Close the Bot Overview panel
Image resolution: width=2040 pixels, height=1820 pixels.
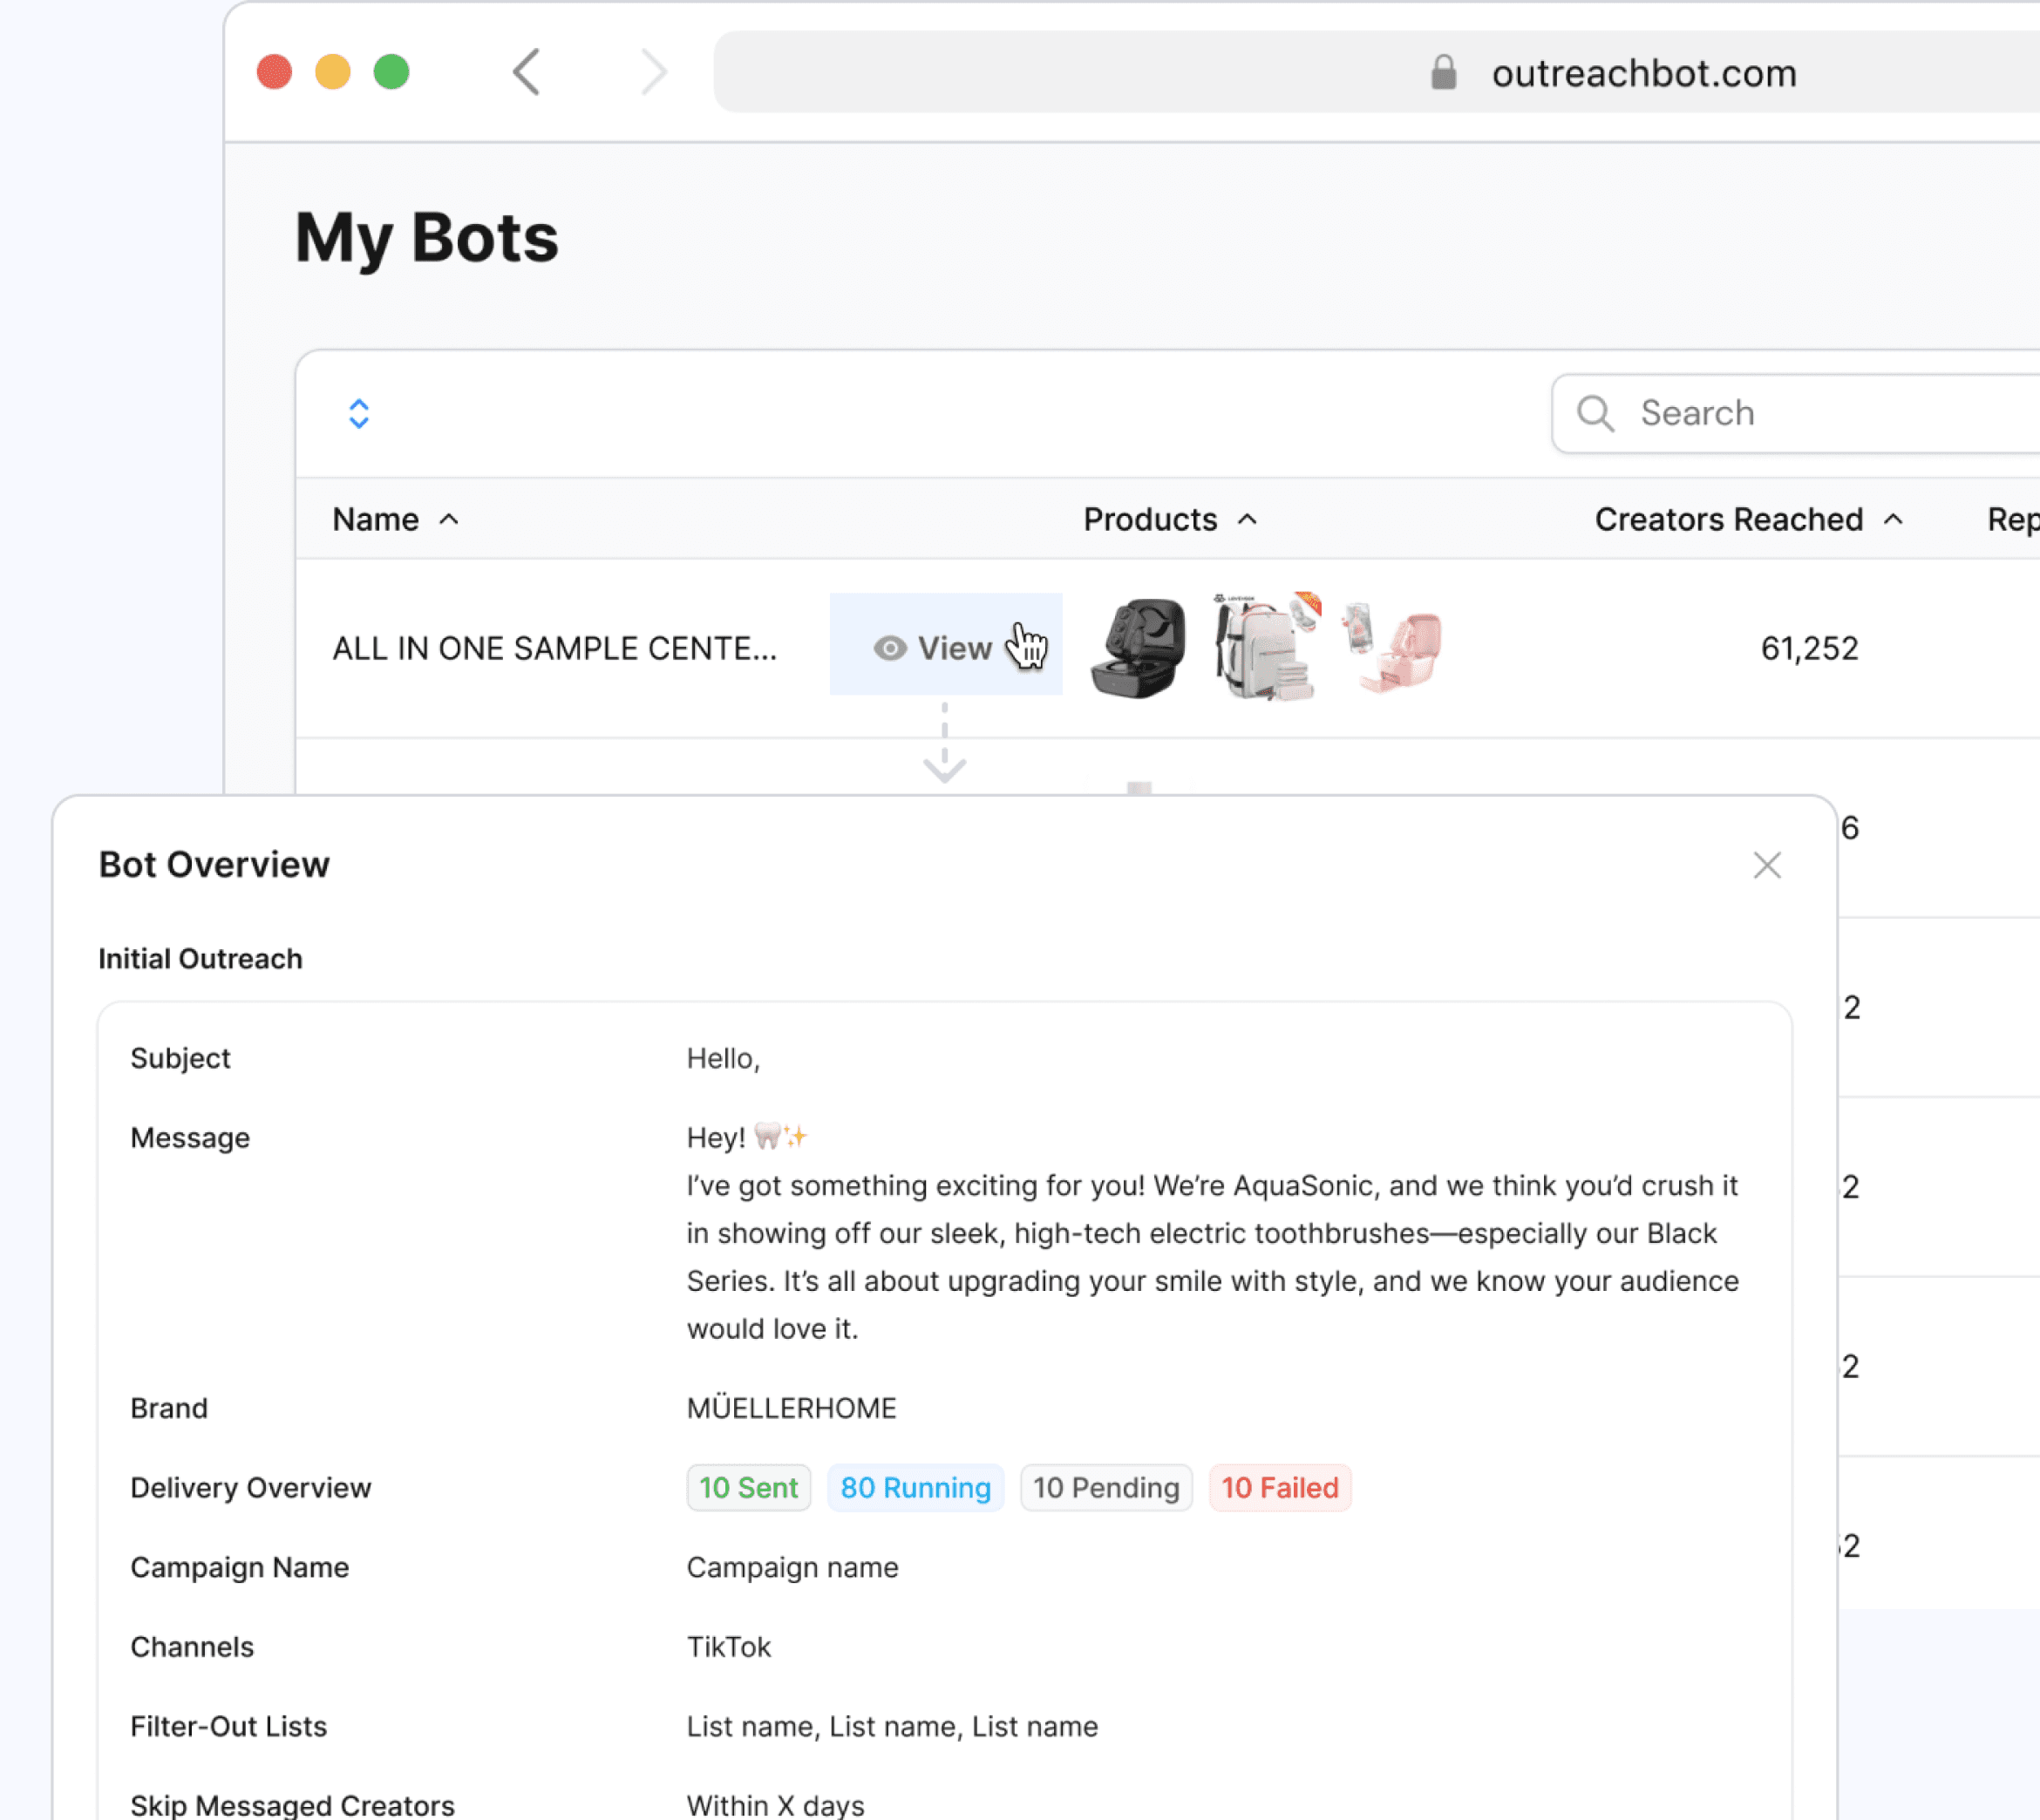pyautogui.click(x=1767, y=865)
